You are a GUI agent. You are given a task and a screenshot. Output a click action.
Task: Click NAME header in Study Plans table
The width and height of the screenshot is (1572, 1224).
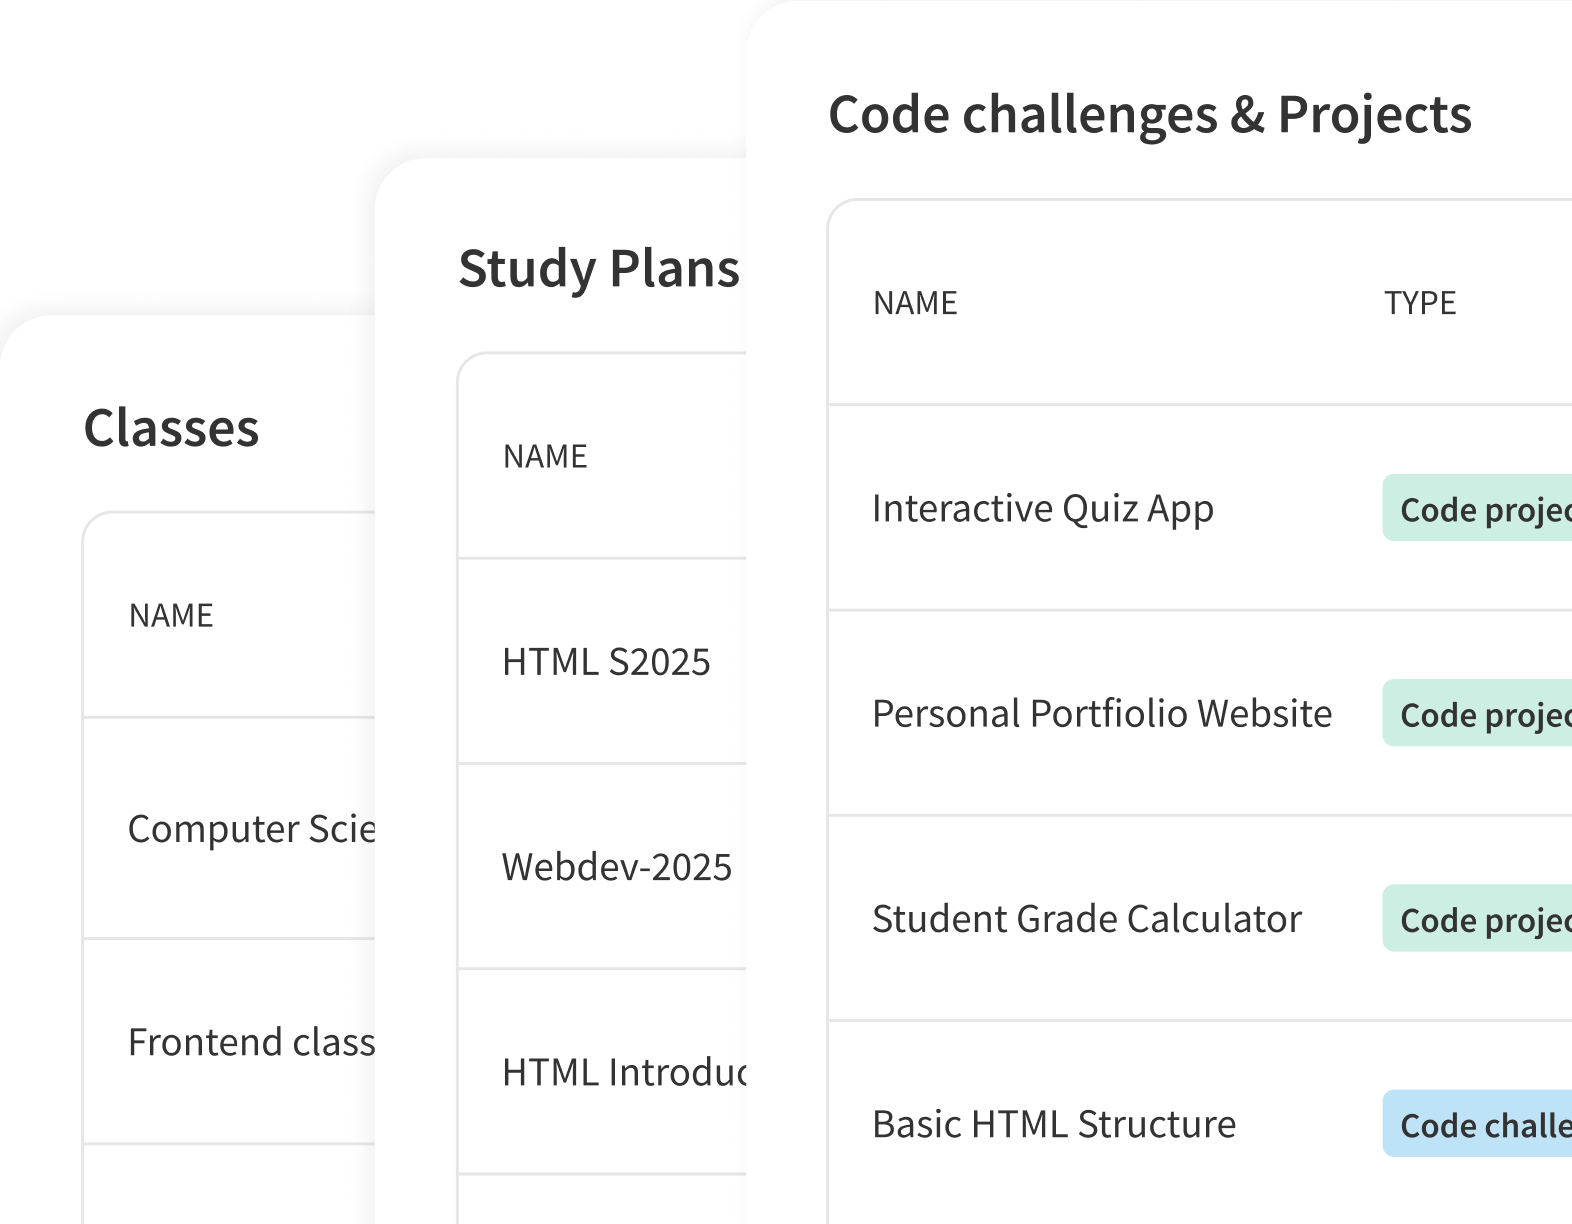(x=545, y=456)
